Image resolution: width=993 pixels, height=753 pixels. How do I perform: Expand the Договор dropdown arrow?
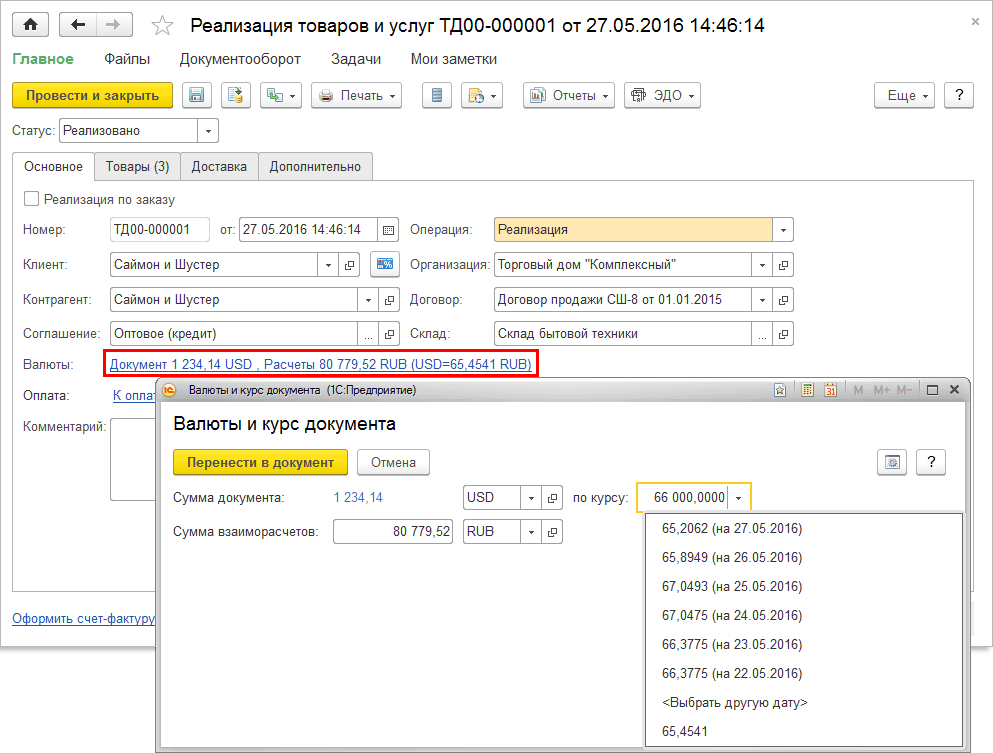762,300
